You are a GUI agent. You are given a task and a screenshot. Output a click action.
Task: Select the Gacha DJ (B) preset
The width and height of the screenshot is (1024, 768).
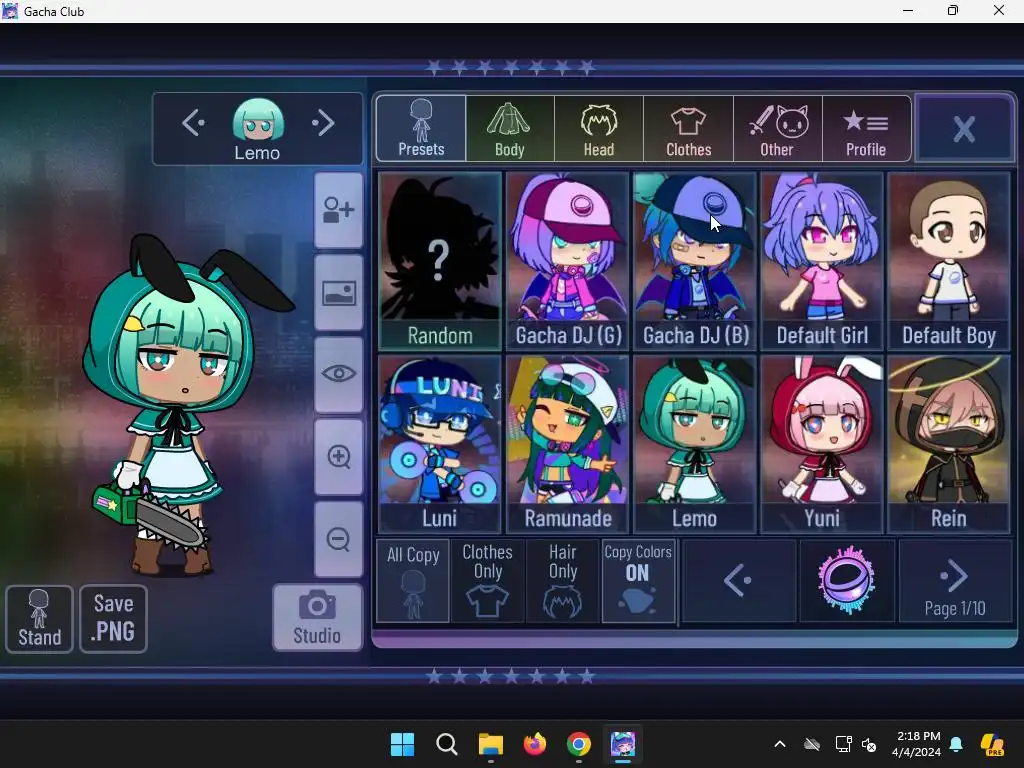tap(695, 261)
